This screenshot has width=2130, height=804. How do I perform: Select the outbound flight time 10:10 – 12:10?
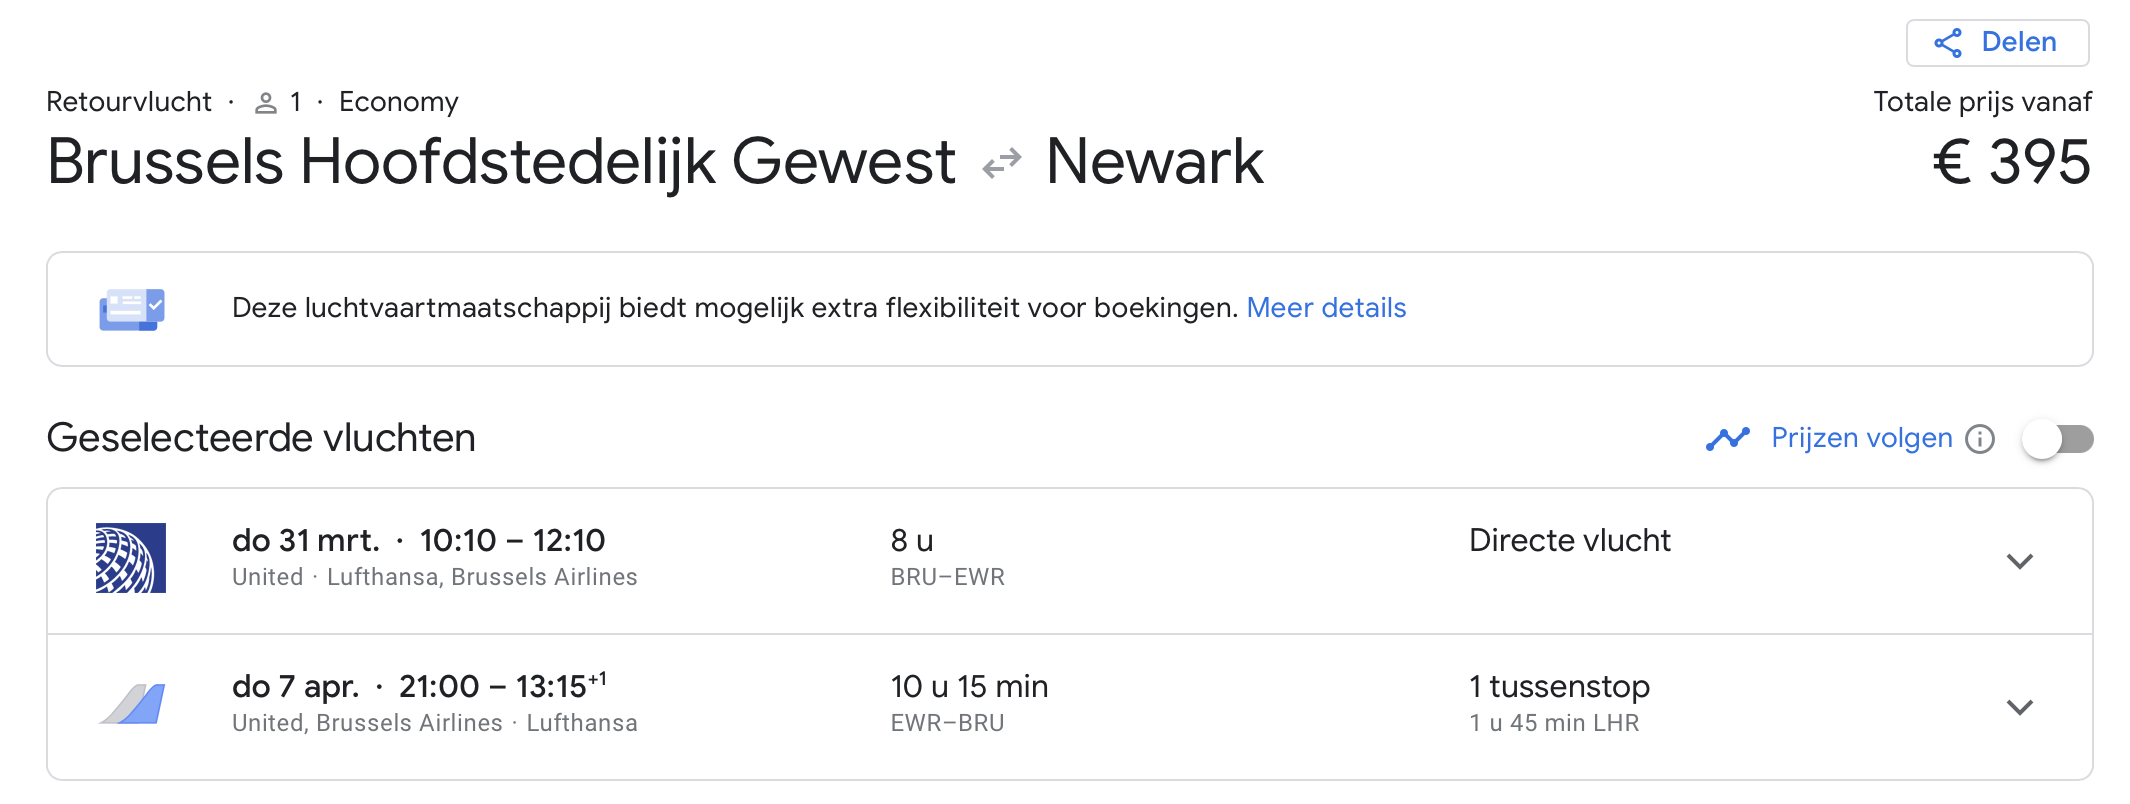(x=512, y=541)
